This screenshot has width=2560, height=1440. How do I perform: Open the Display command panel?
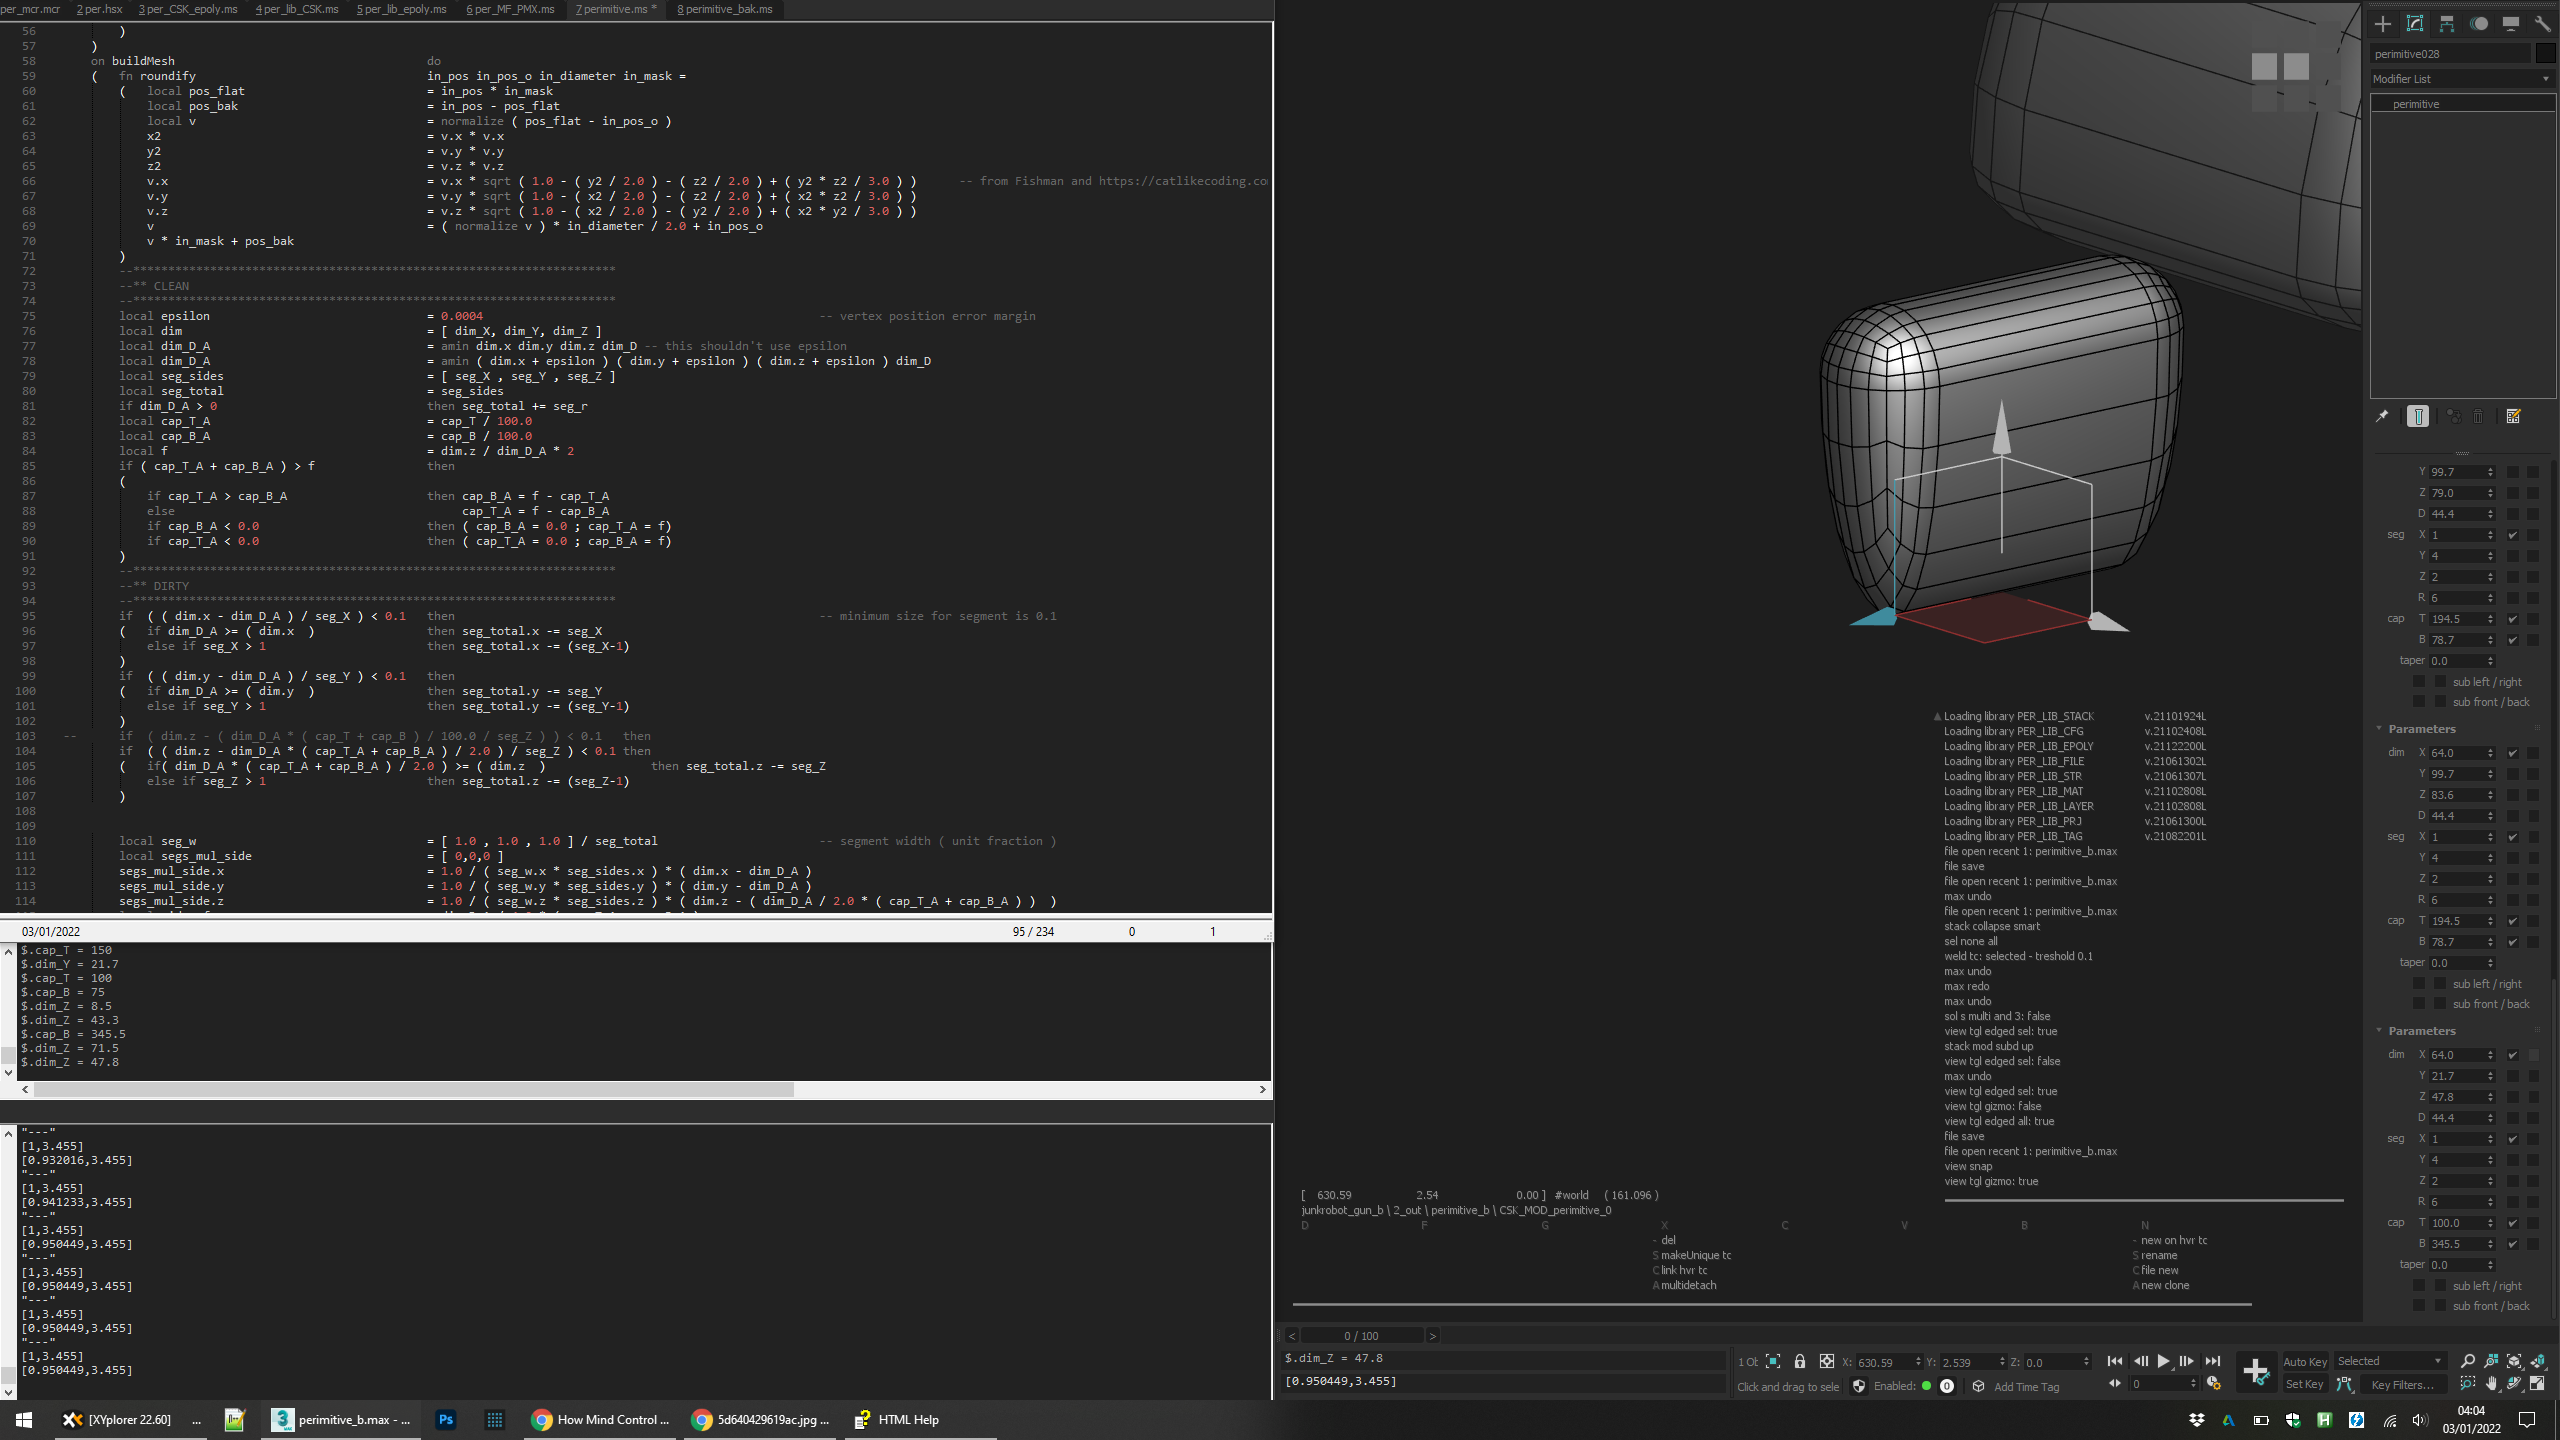(2511, 24)
